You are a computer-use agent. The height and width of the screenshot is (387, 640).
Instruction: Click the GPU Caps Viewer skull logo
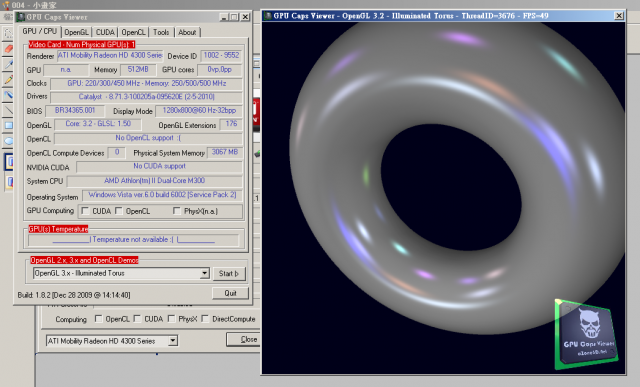[586, 334]
